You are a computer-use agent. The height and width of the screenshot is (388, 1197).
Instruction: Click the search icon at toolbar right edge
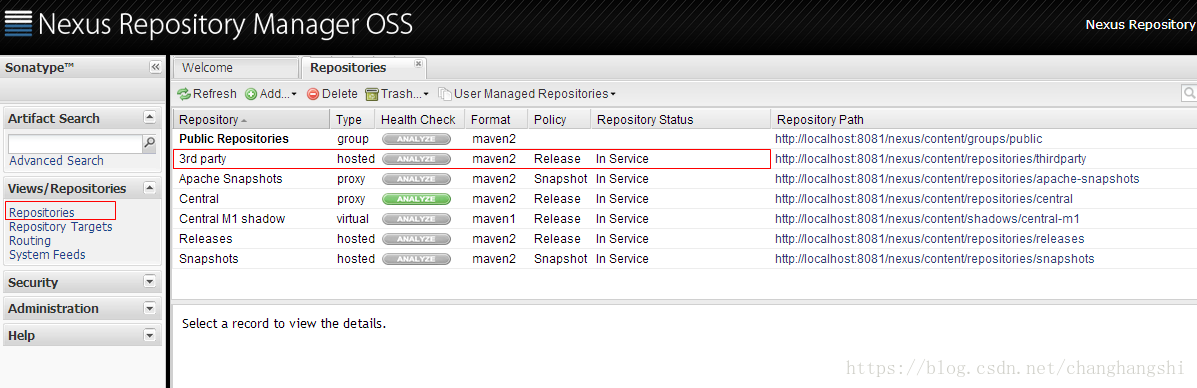pyautogui.click(x=1189, y=93)
